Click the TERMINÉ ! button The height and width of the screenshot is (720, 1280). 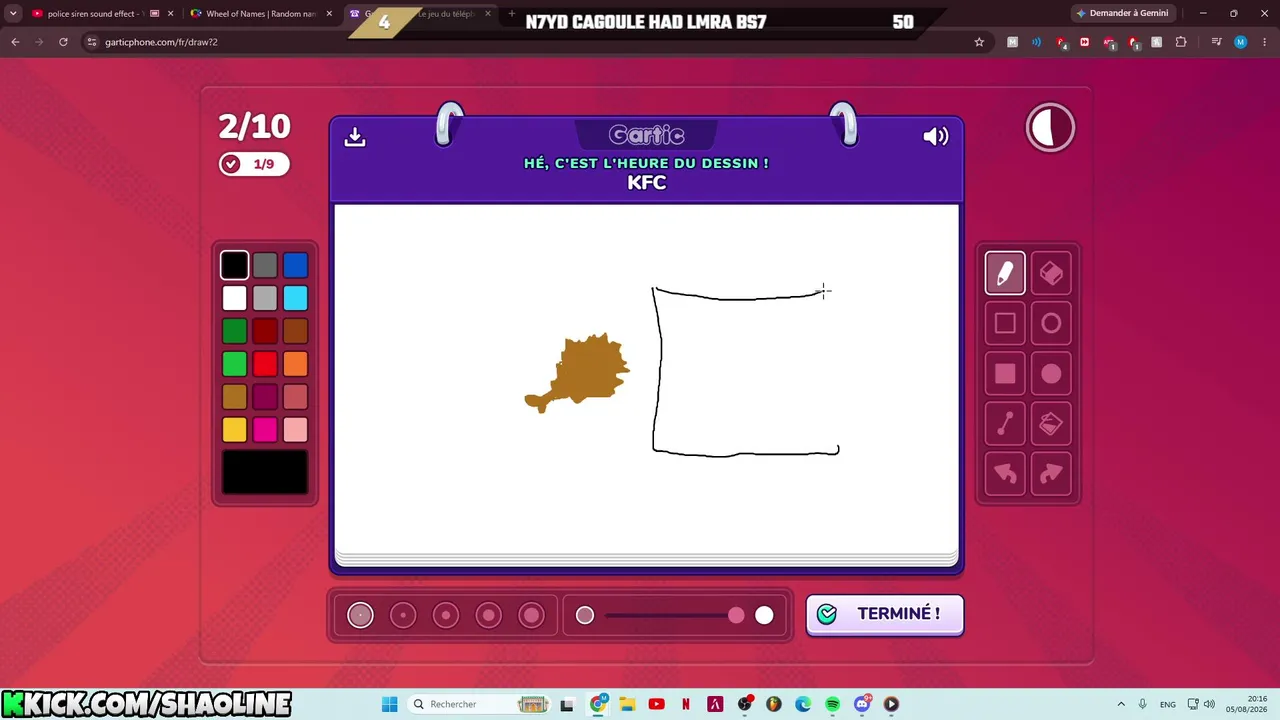tap(885, 614)
